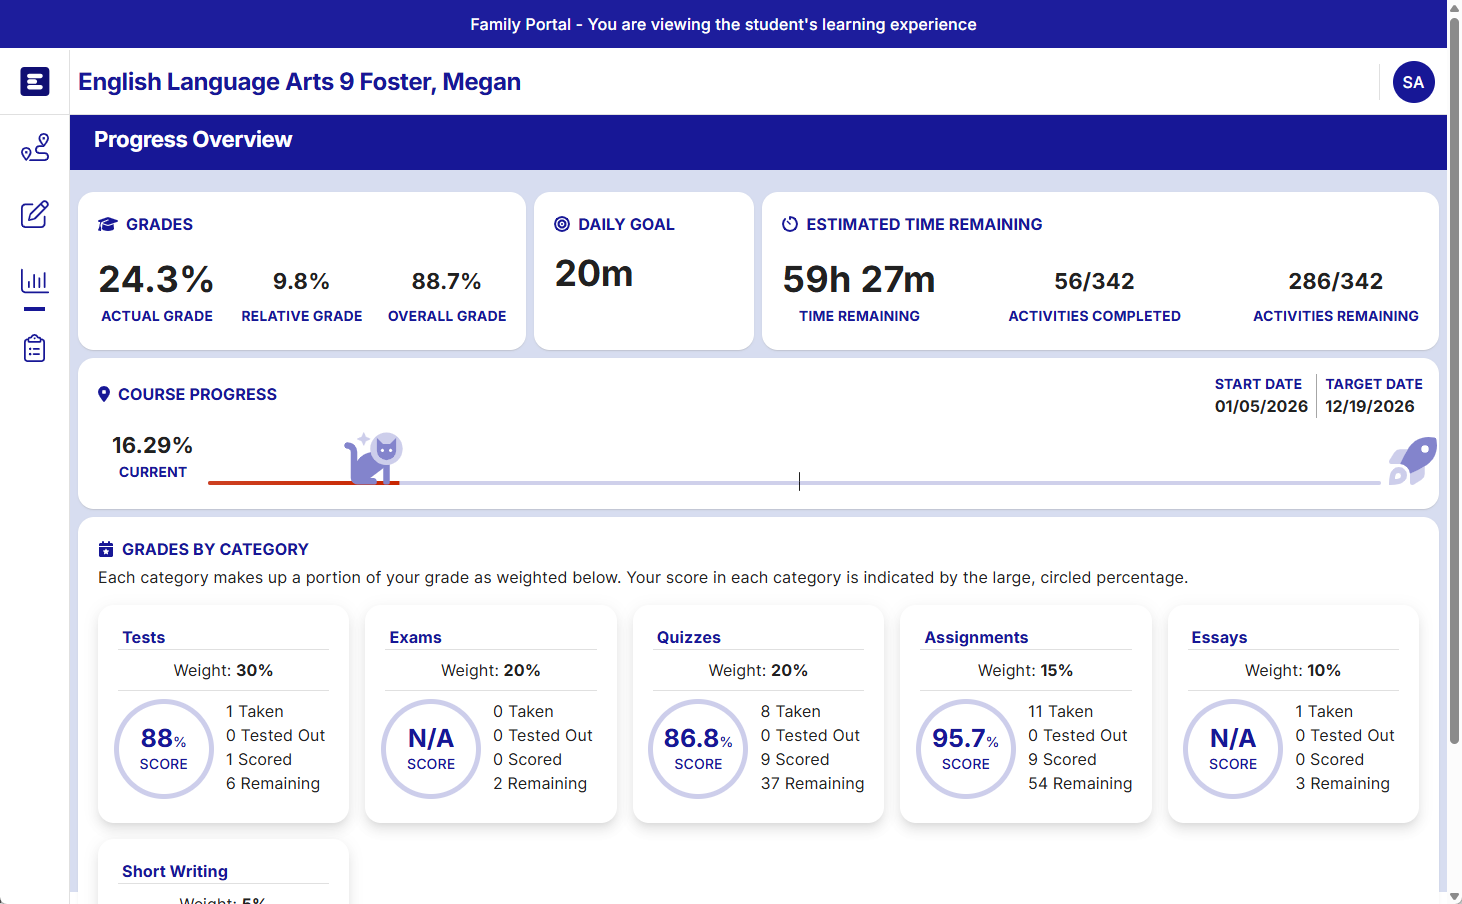Click the graduation cap Grades icon
Screen dimensions: 1462x904
pyautogui.click(x=107, y=224)
